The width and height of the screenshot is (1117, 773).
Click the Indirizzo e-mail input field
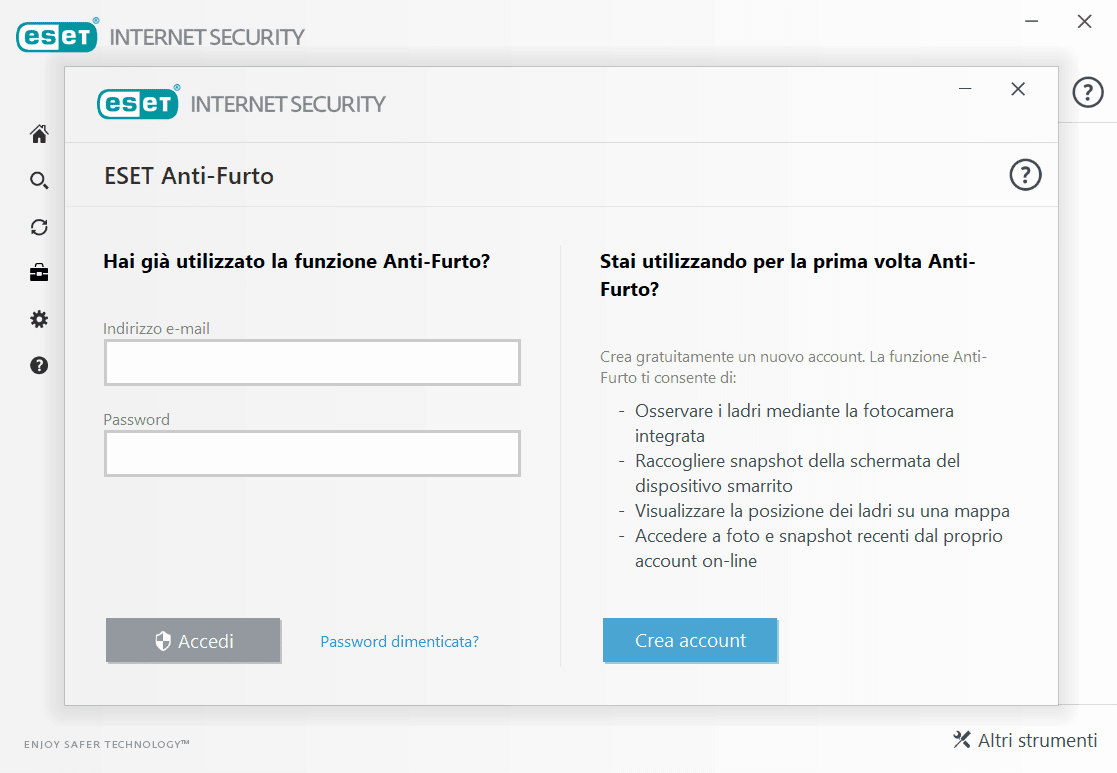coord(312,362)
